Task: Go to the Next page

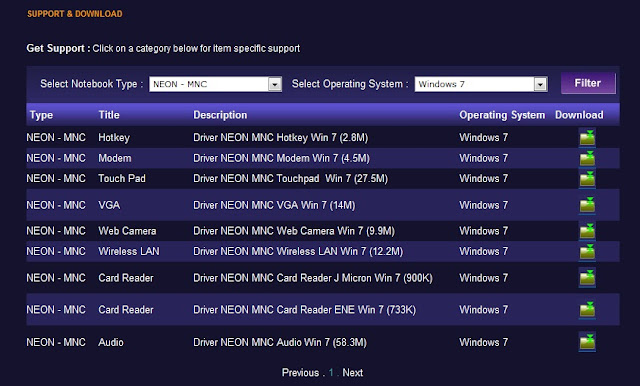Action: pyautogui.click(x=353, y=373)
